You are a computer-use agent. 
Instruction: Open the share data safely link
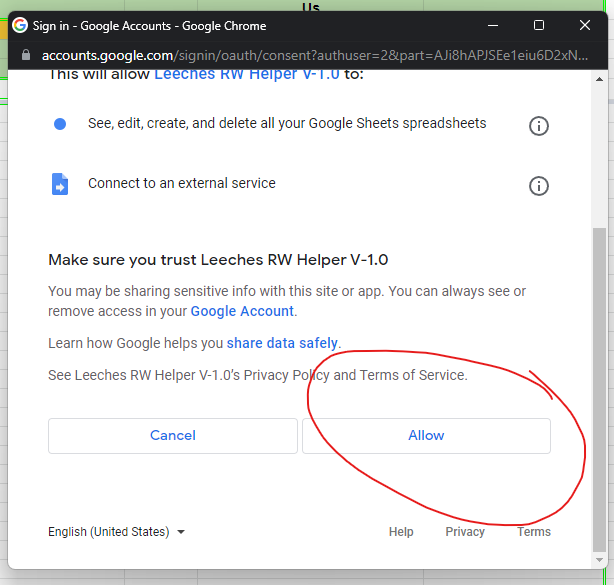tap(282, 343)
